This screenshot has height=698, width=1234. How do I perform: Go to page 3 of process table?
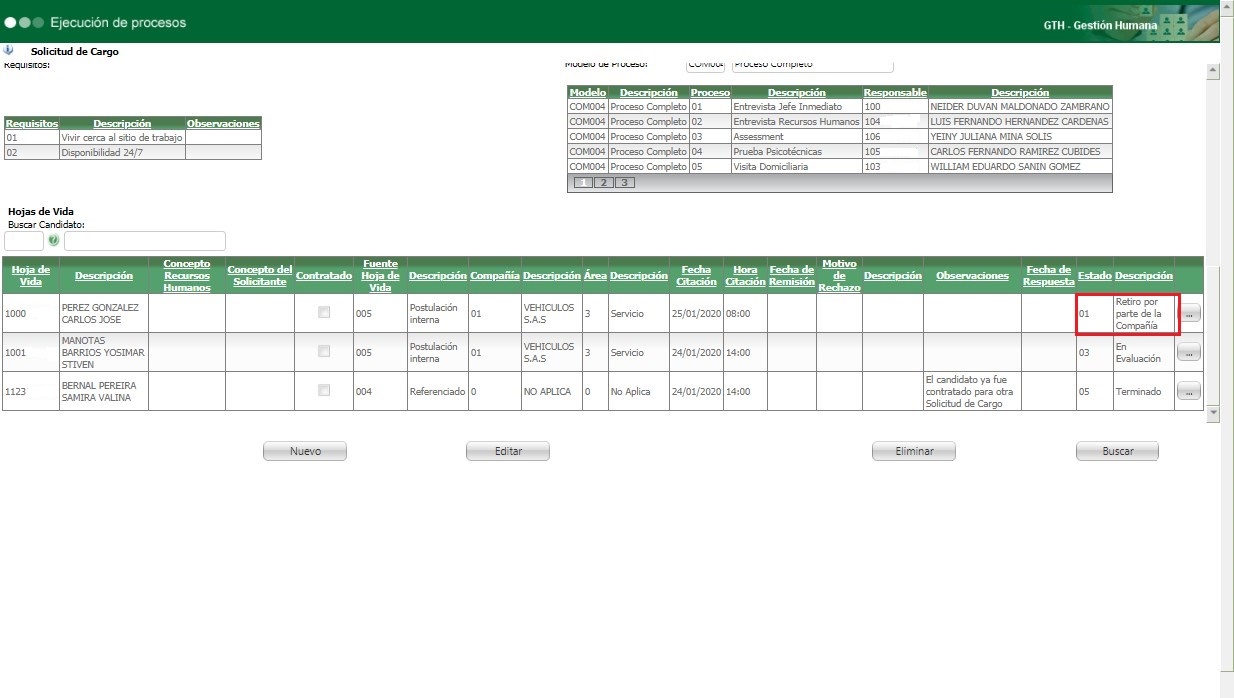(624, 183)
